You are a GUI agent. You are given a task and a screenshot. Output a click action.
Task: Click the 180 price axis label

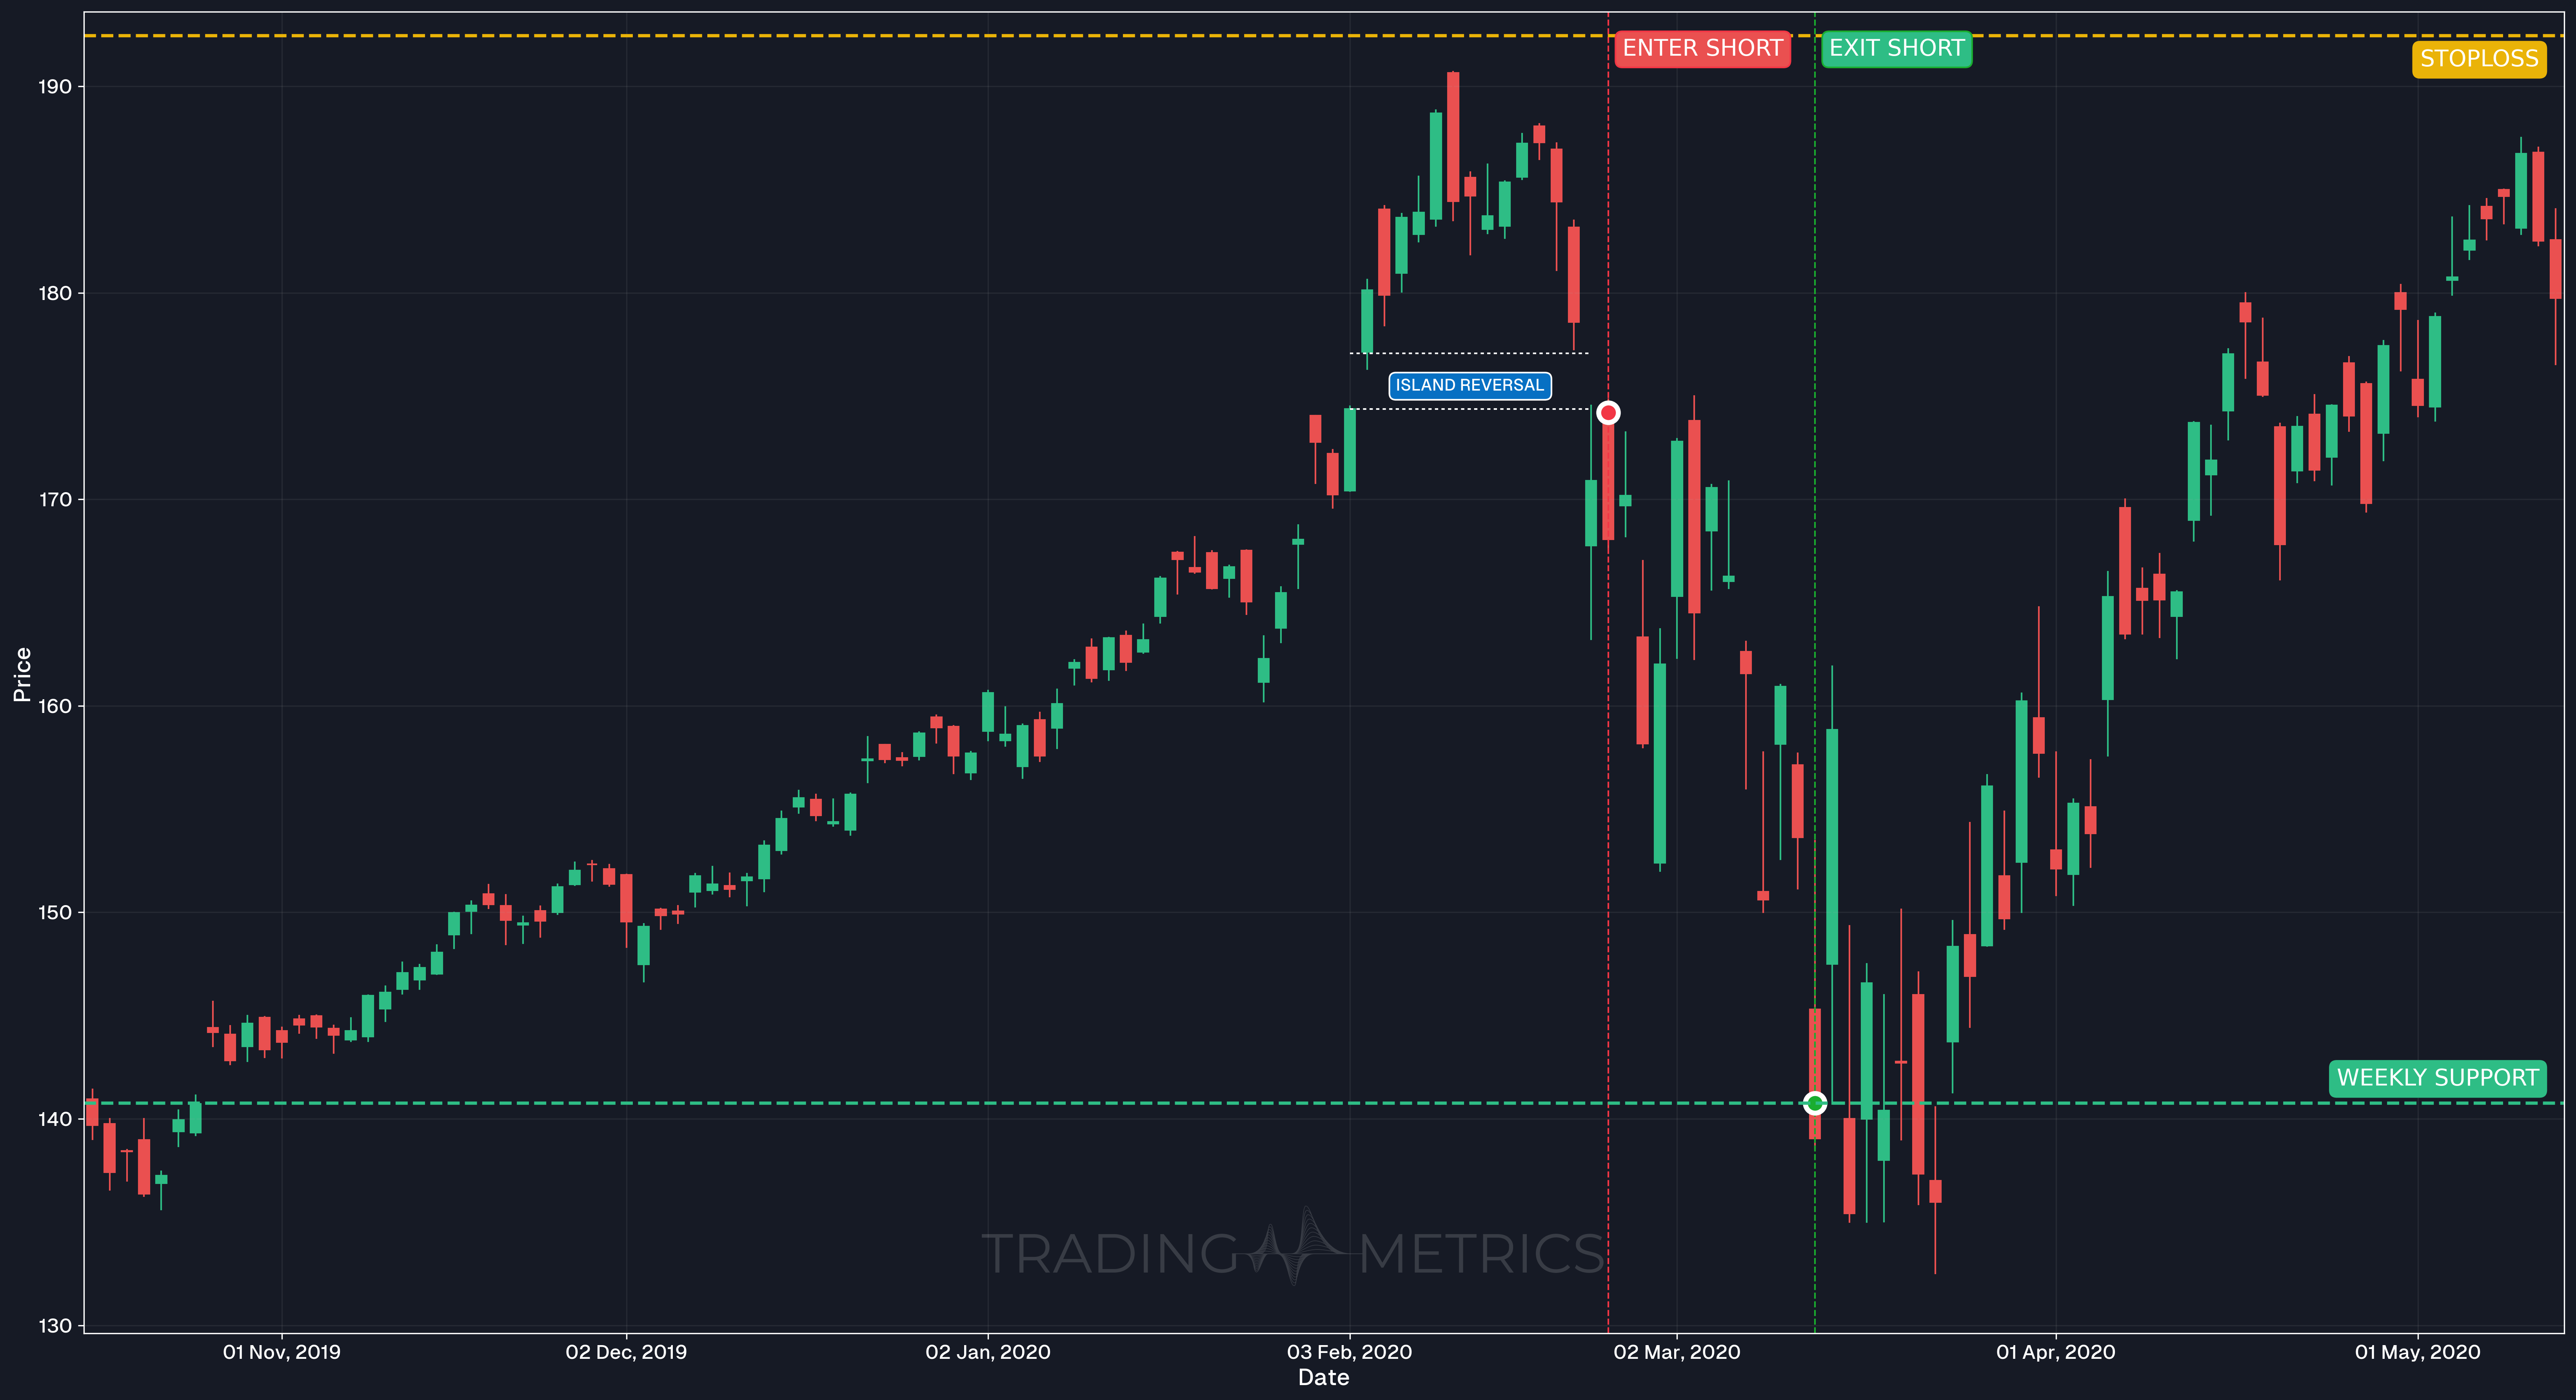coord(55,293)
